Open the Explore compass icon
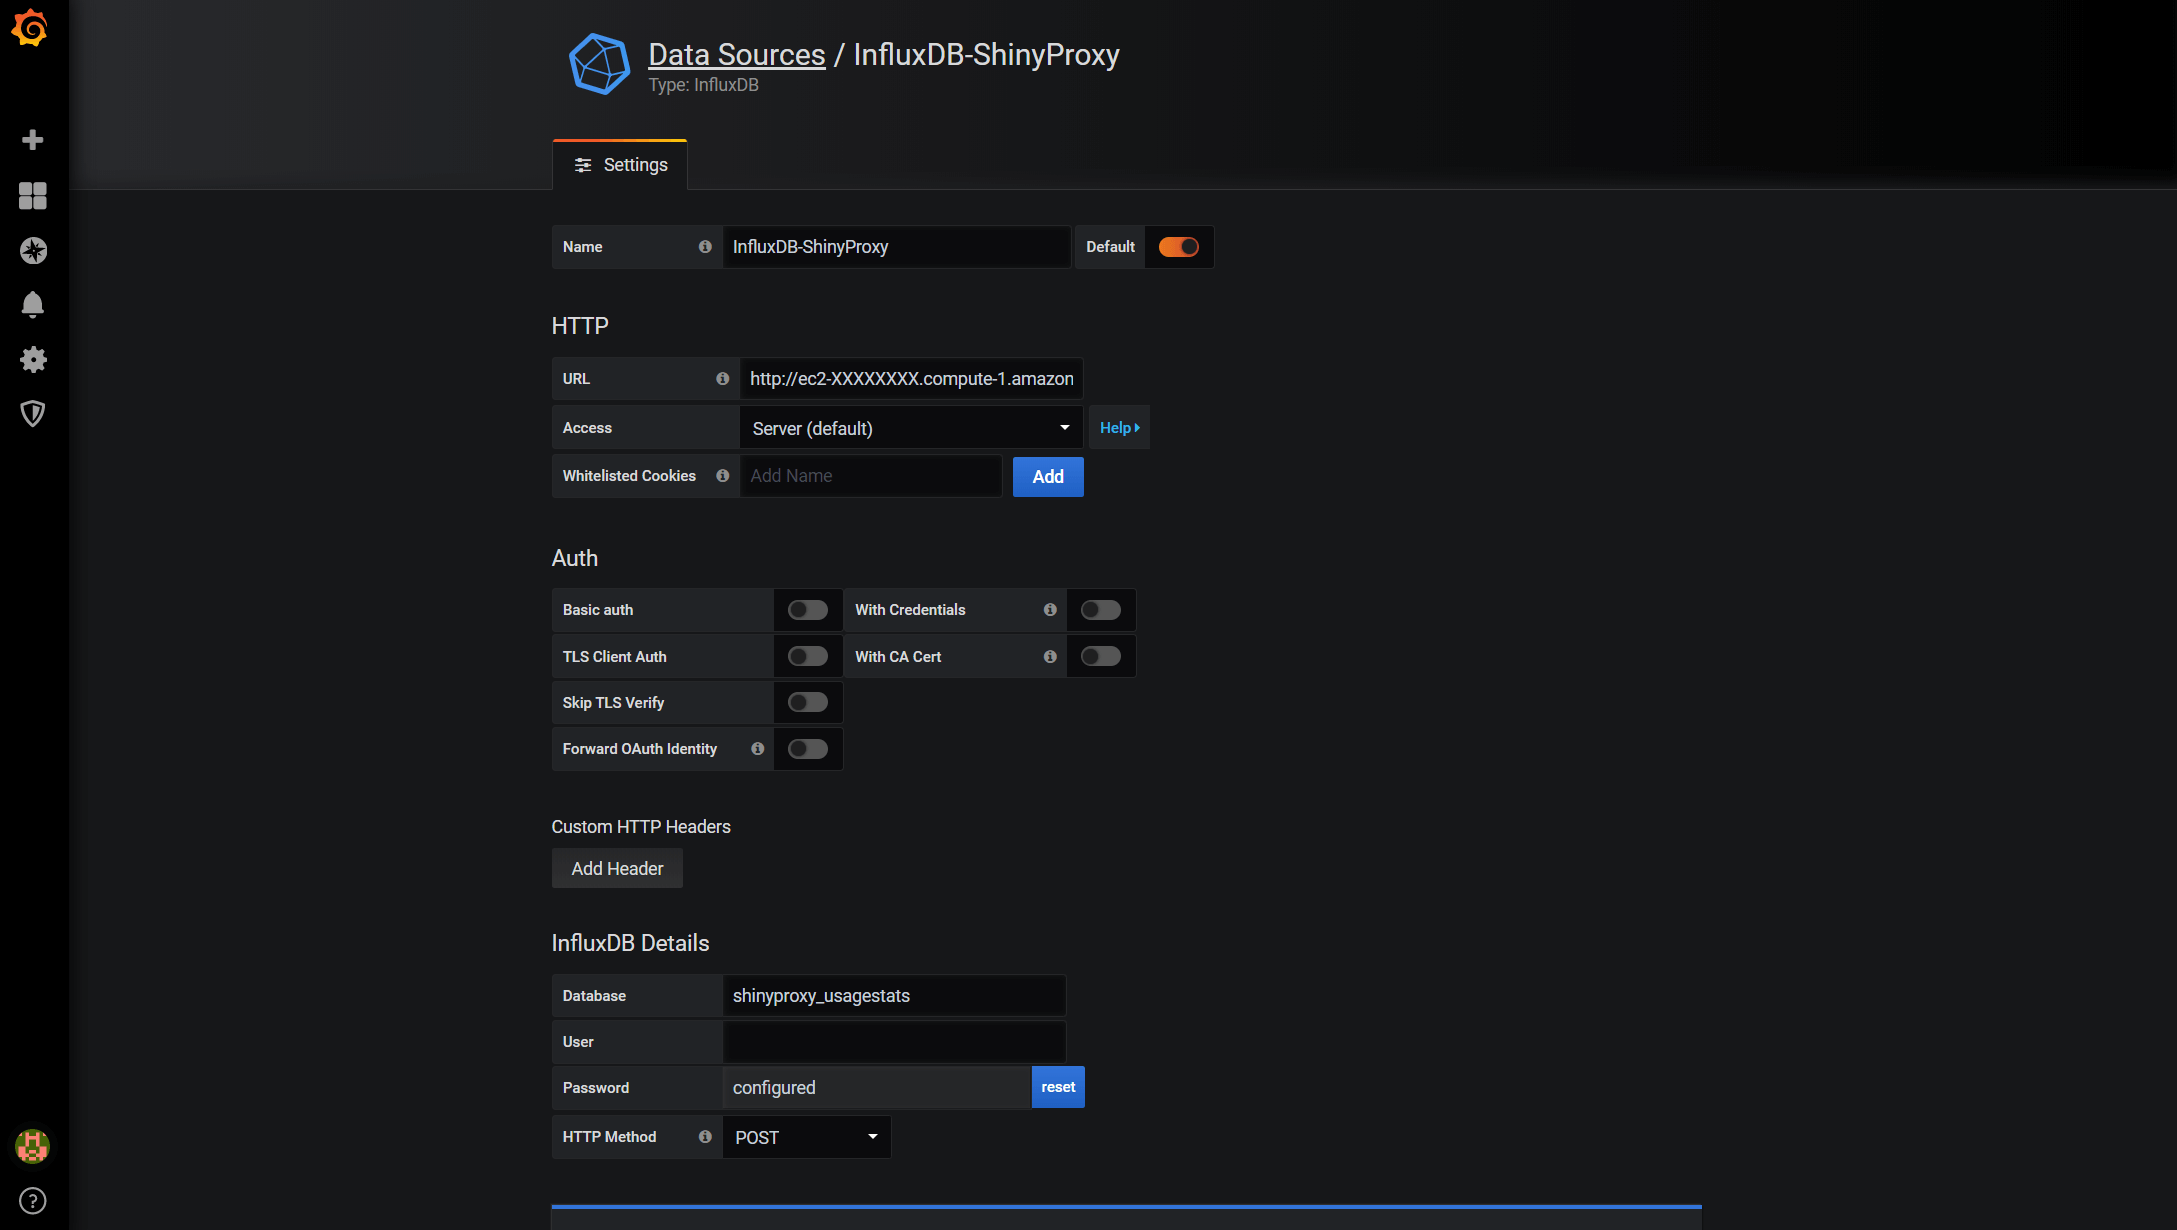 coord(33,250)
